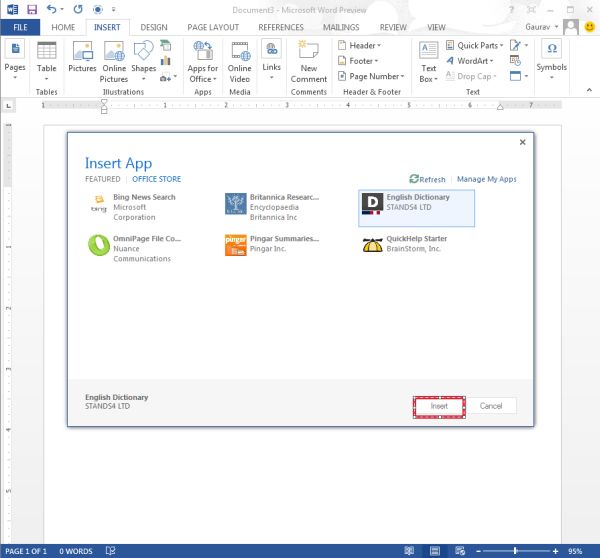Click the Save icon in quick access toolbar
The height and width of the screenshot is (558, 600).
coord(32,9)
